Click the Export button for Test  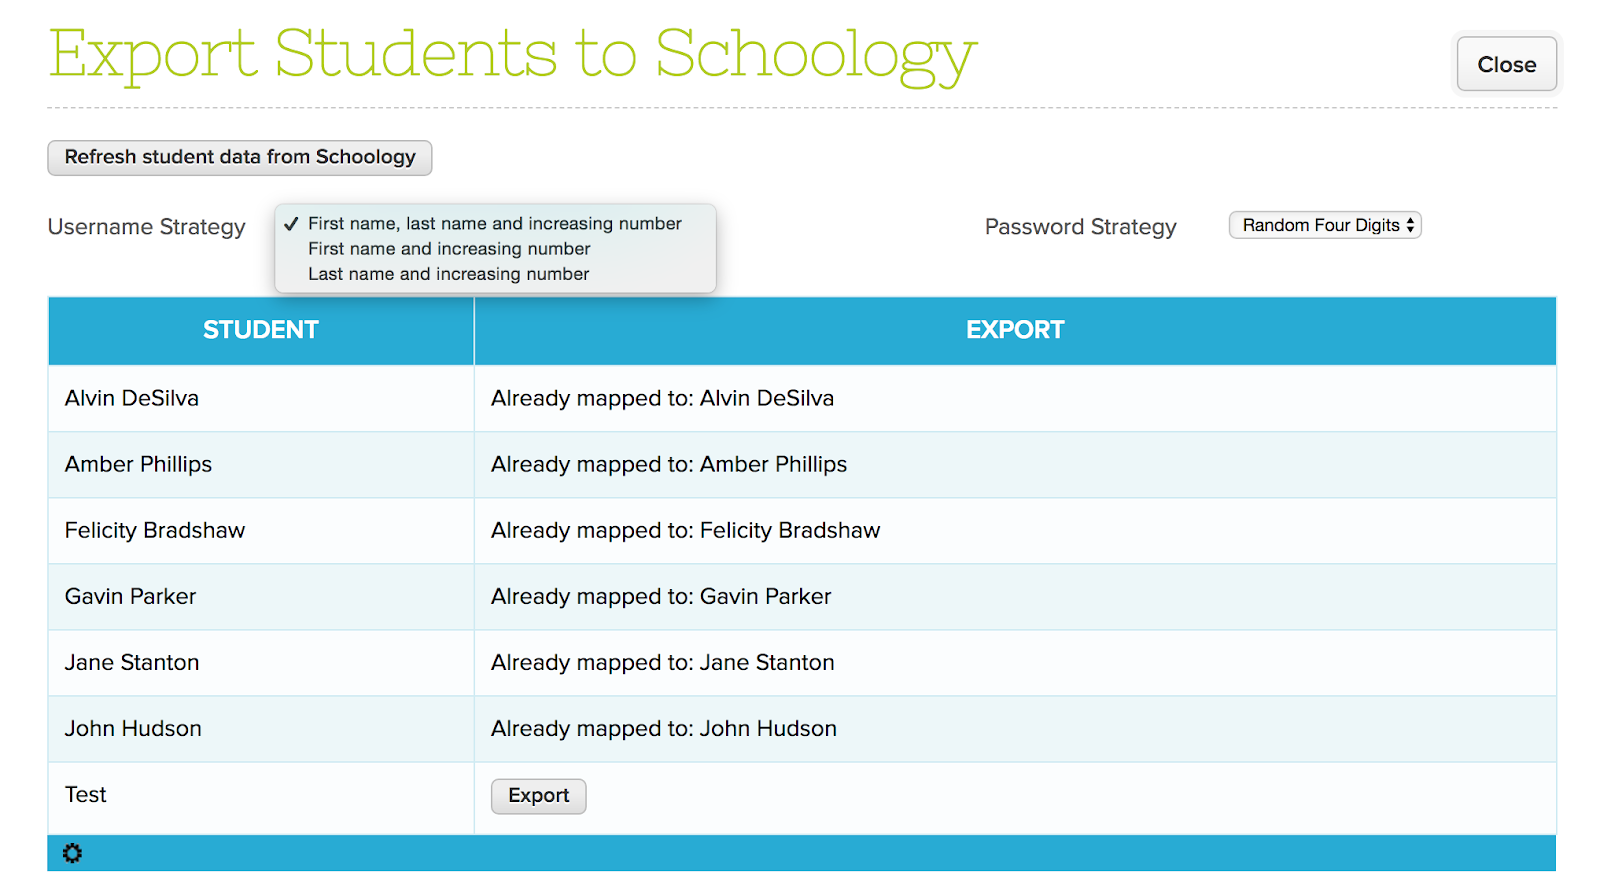point(538,796)
